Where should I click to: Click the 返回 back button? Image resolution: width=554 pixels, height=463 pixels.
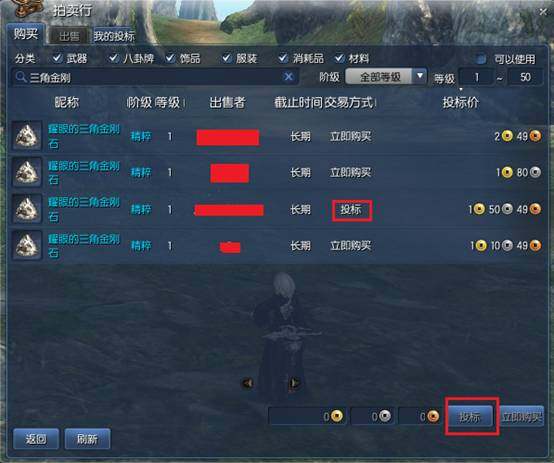[x=36, y=439]
